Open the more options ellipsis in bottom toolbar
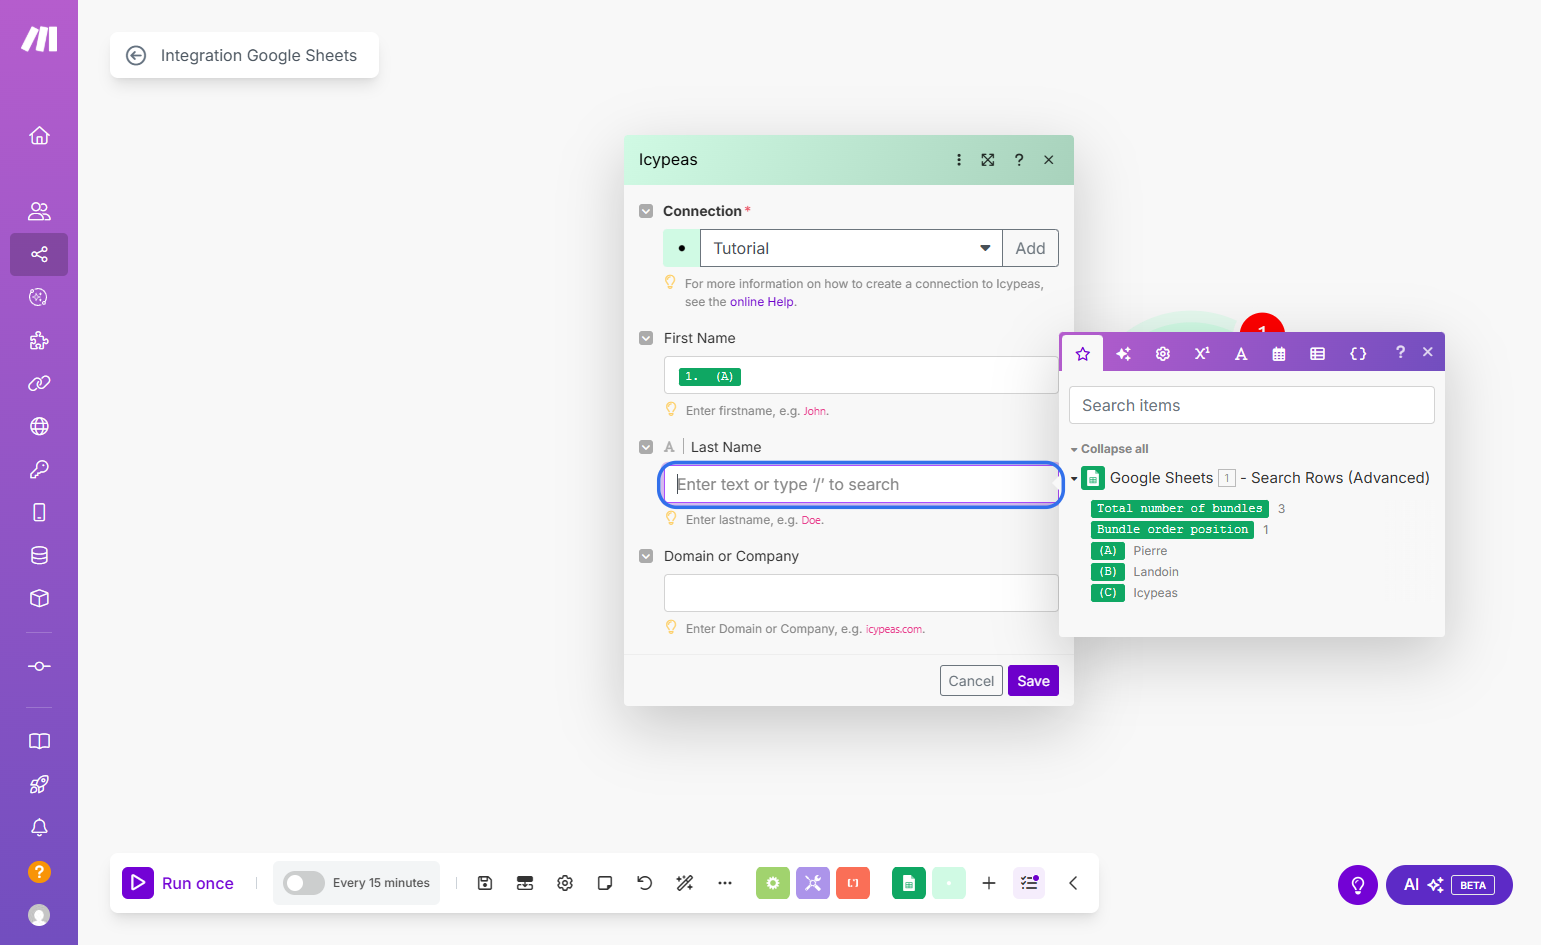The width and height of the screenshot is (1541, 945). pyautogui.click(x=725, y=883)
